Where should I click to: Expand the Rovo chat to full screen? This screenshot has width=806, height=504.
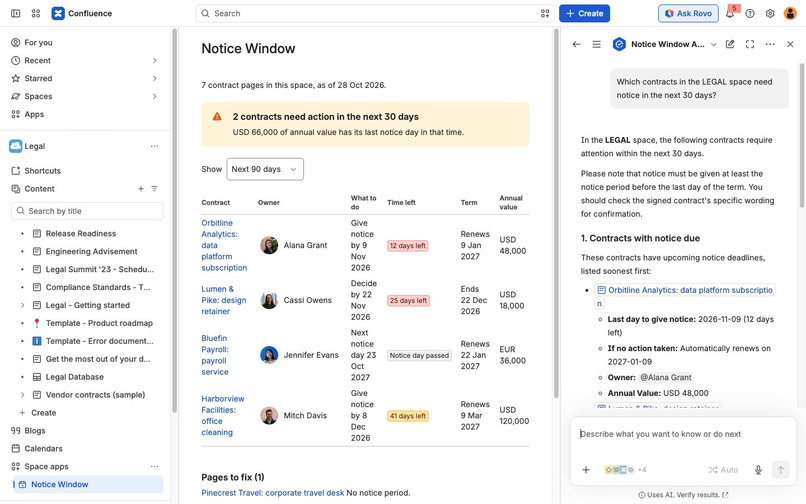coord(750,44)
